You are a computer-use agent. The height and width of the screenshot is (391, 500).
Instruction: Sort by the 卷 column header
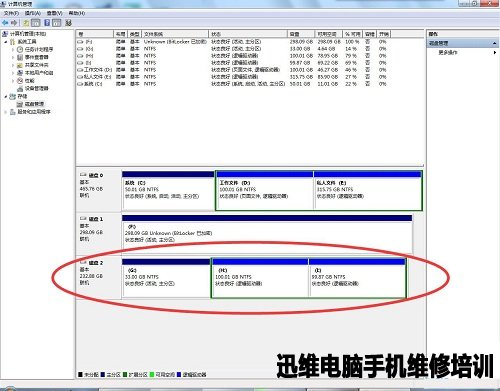(95, 34)
